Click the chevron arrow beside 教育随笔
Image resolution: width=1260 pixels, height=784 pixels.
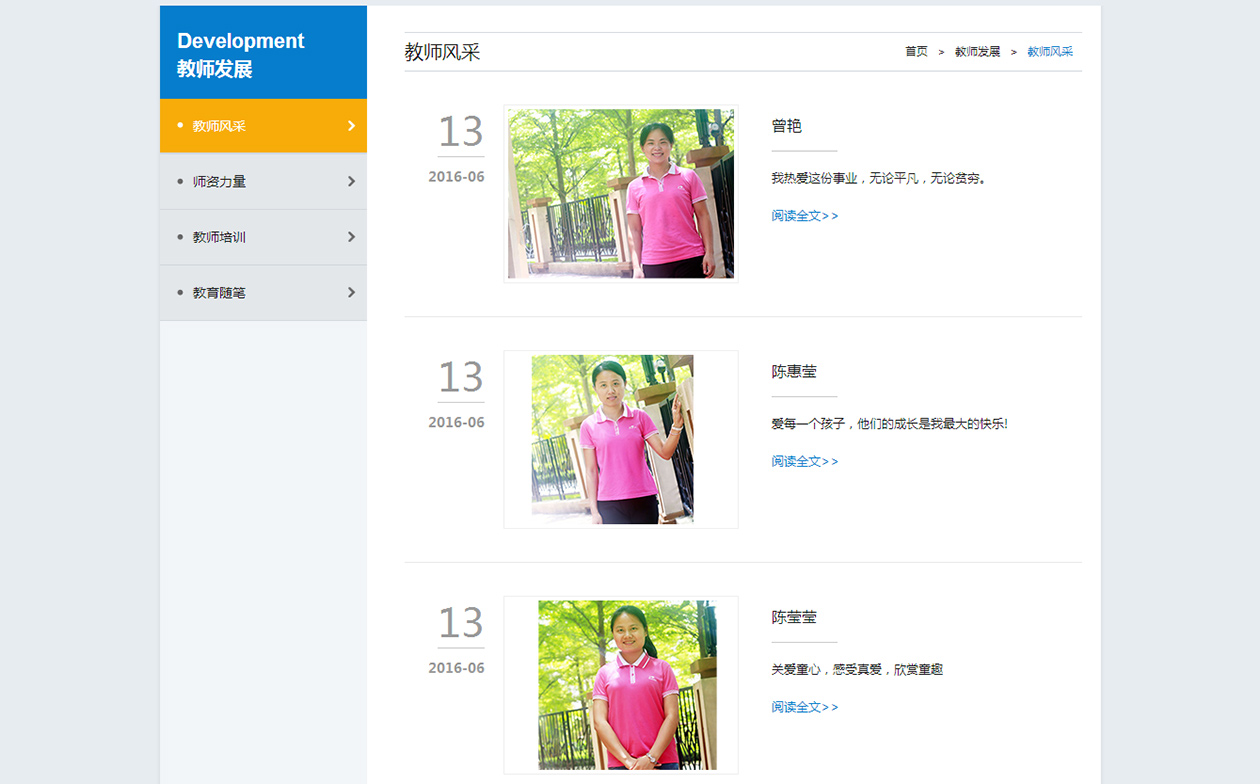(x=351, y=293)
